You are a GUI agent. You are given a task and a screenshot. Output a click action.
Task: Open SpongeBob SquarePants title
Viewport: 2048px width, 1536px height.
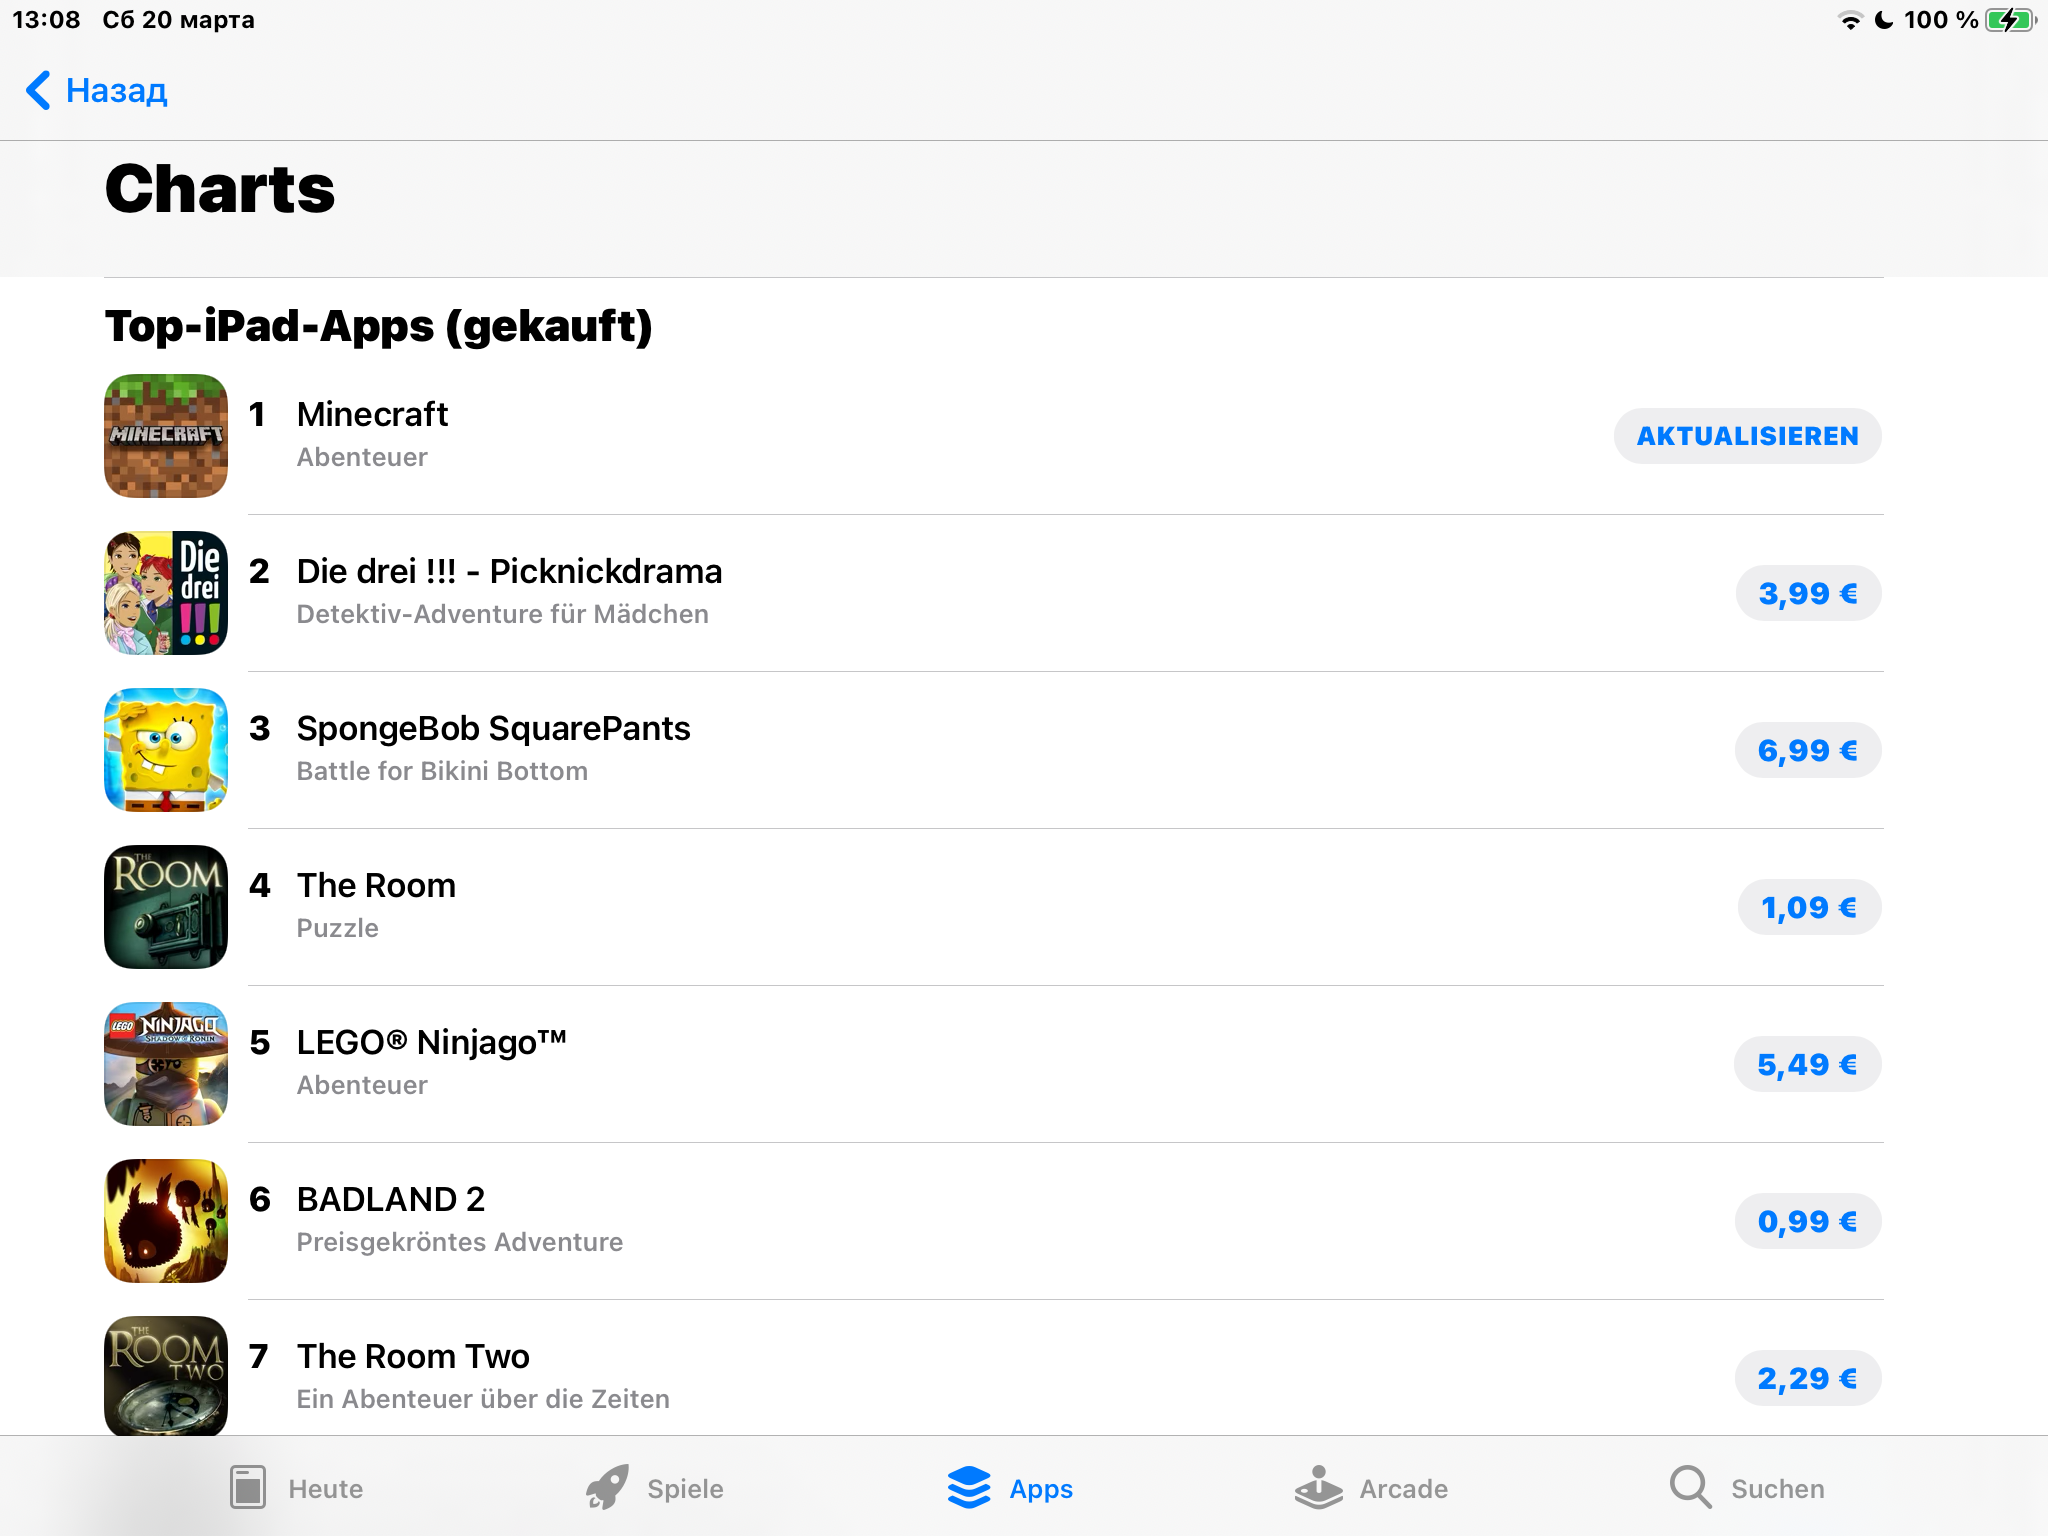coord(493,728)
